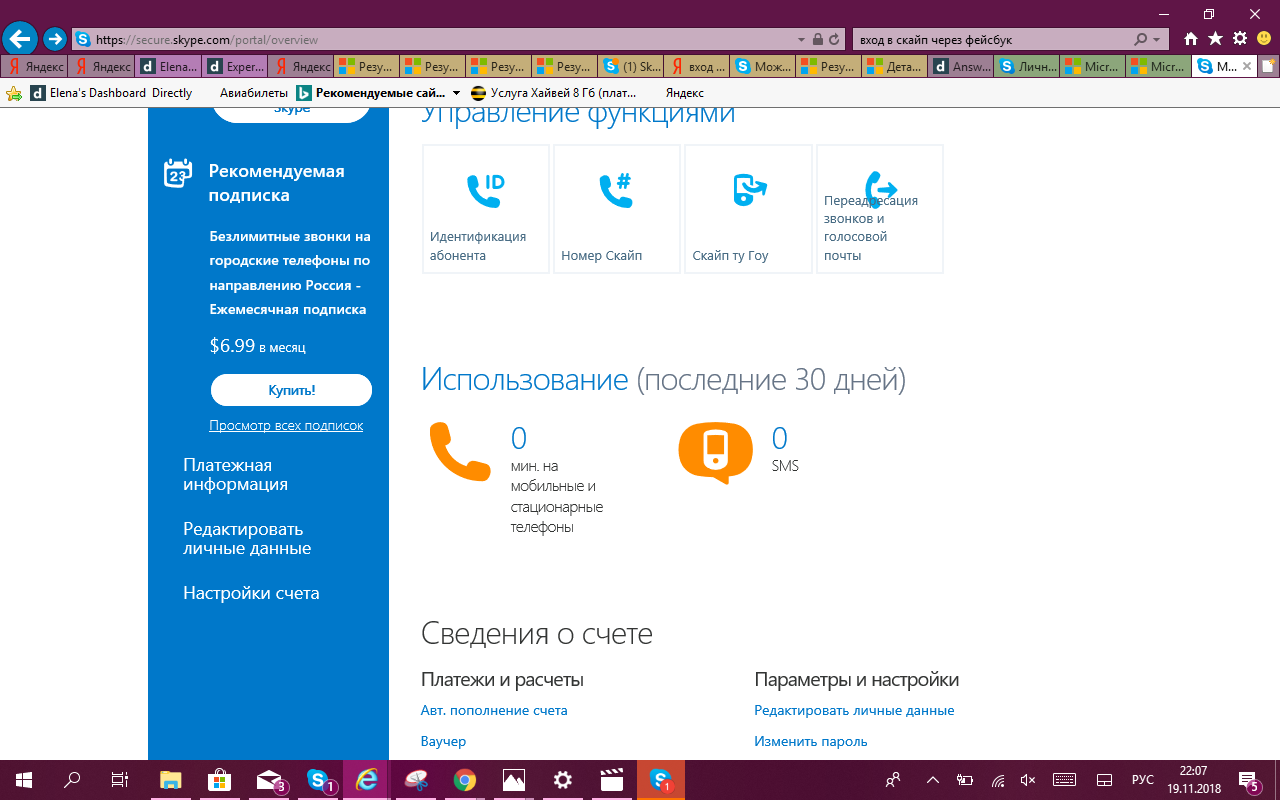Open the Caller ID phone icon tile
Screen dimensions: 1280x800
coord(486,209)
